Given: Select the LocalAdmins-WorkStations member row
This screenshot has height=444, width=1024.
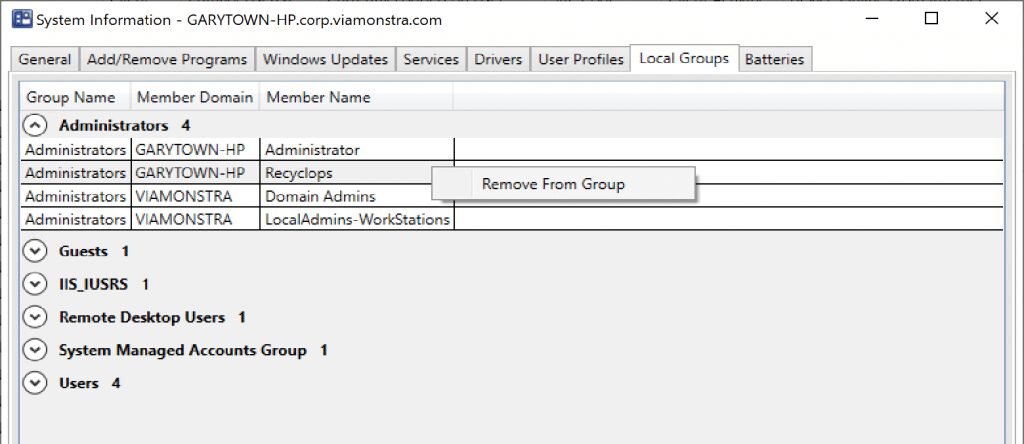Looking at the screenshot, I should [x=357, y=219].
